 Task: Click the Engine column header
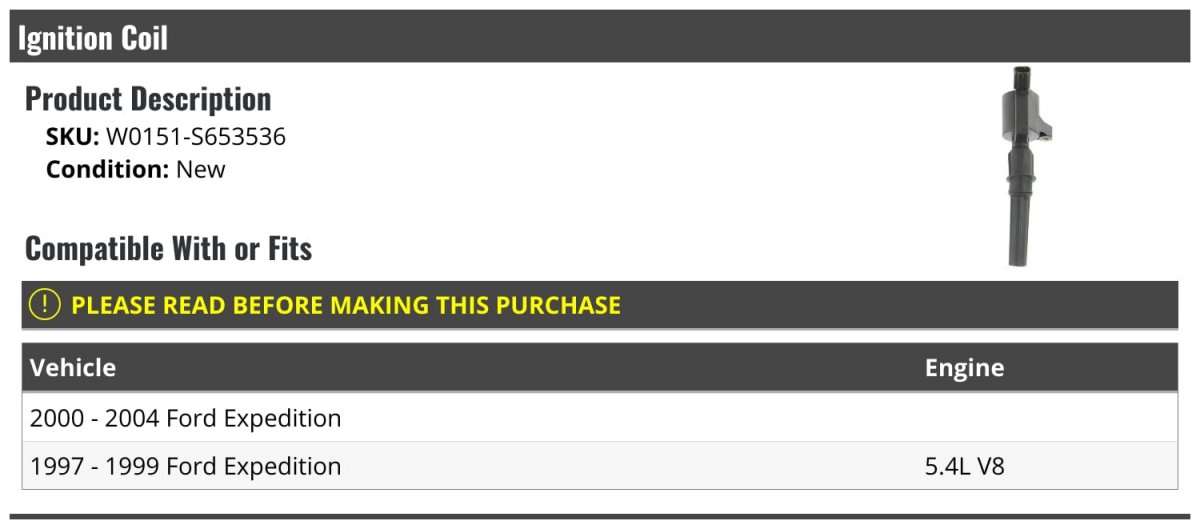(964, 368)
